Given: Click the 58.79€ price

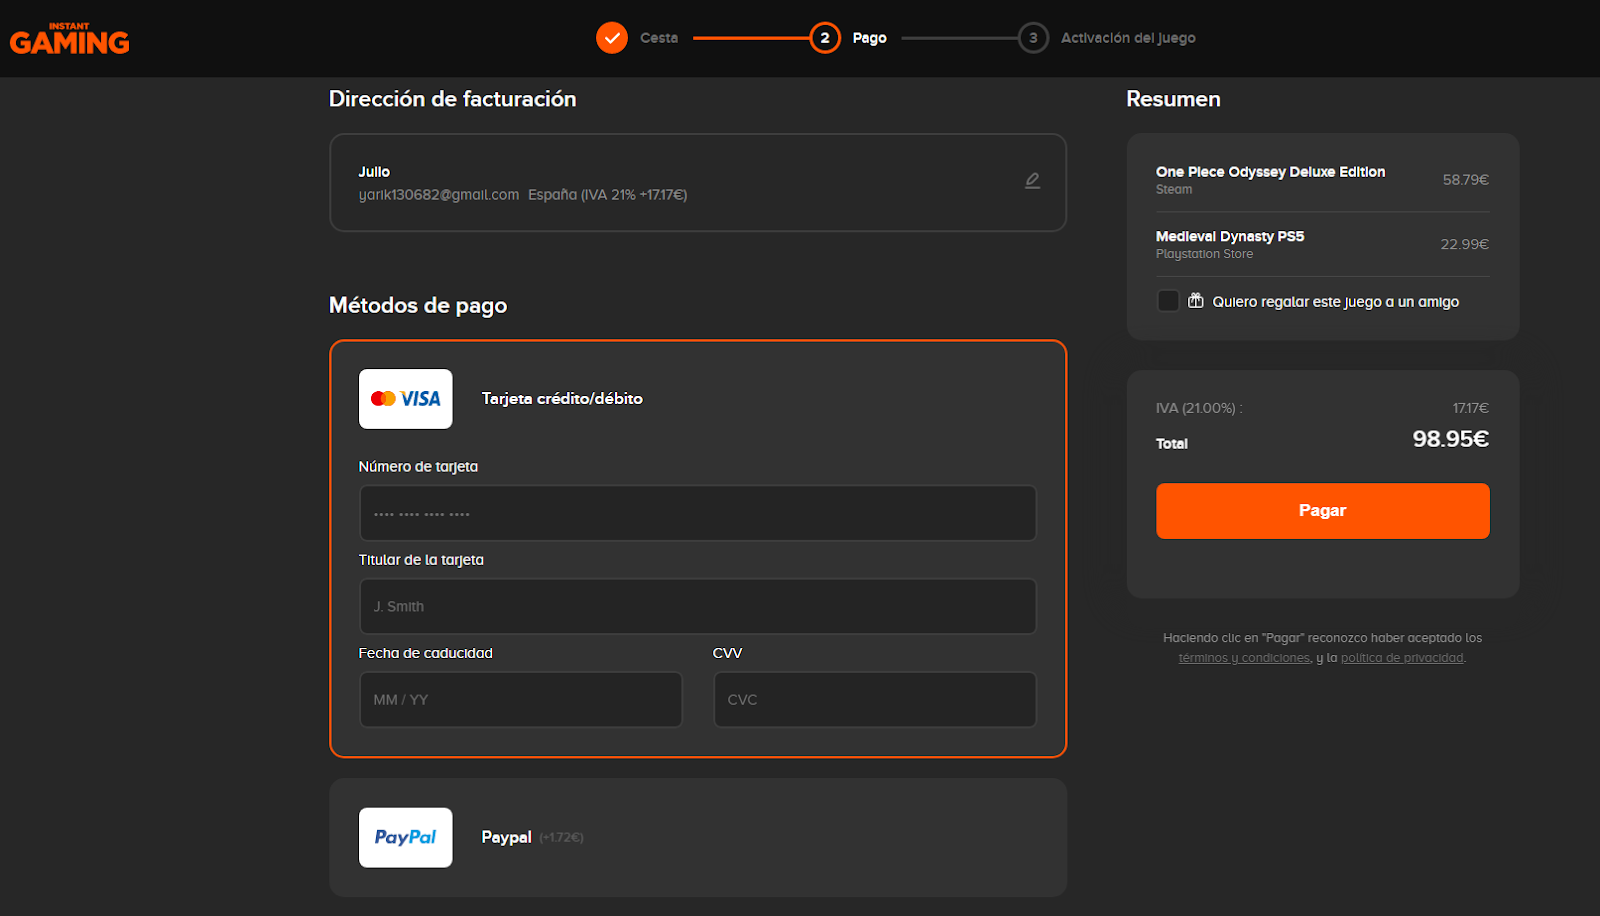Looking at the screenshot, I should click(1466, 180).
